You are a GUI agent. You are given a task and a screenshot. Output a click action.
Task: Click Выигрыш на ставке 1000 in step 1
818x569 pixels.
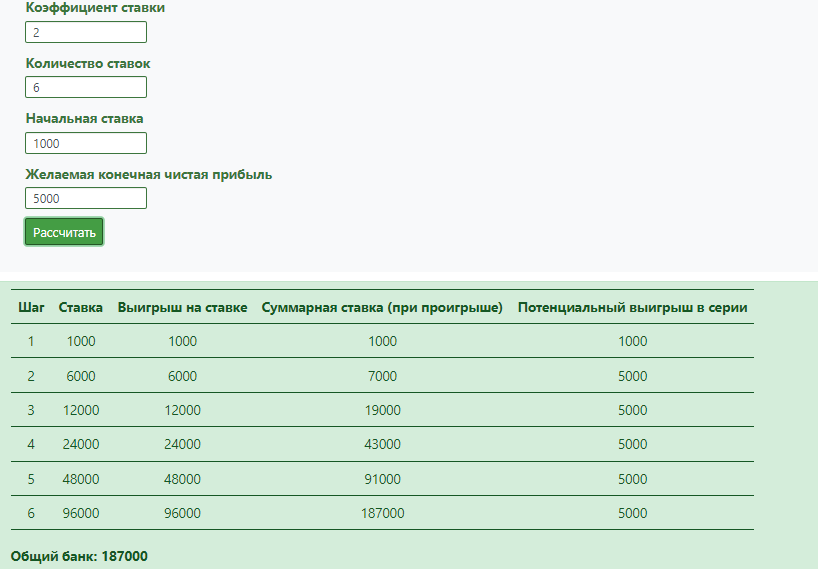[x=183, y=341]
